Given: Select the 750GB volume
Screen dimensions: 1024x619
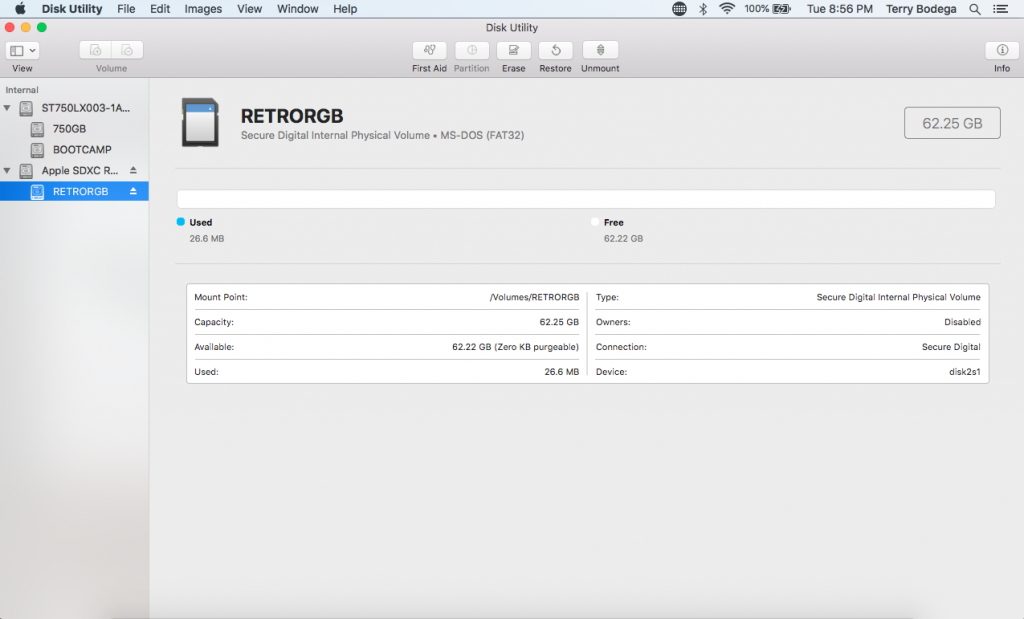Looking at the screenshot, I should [69, 129].
